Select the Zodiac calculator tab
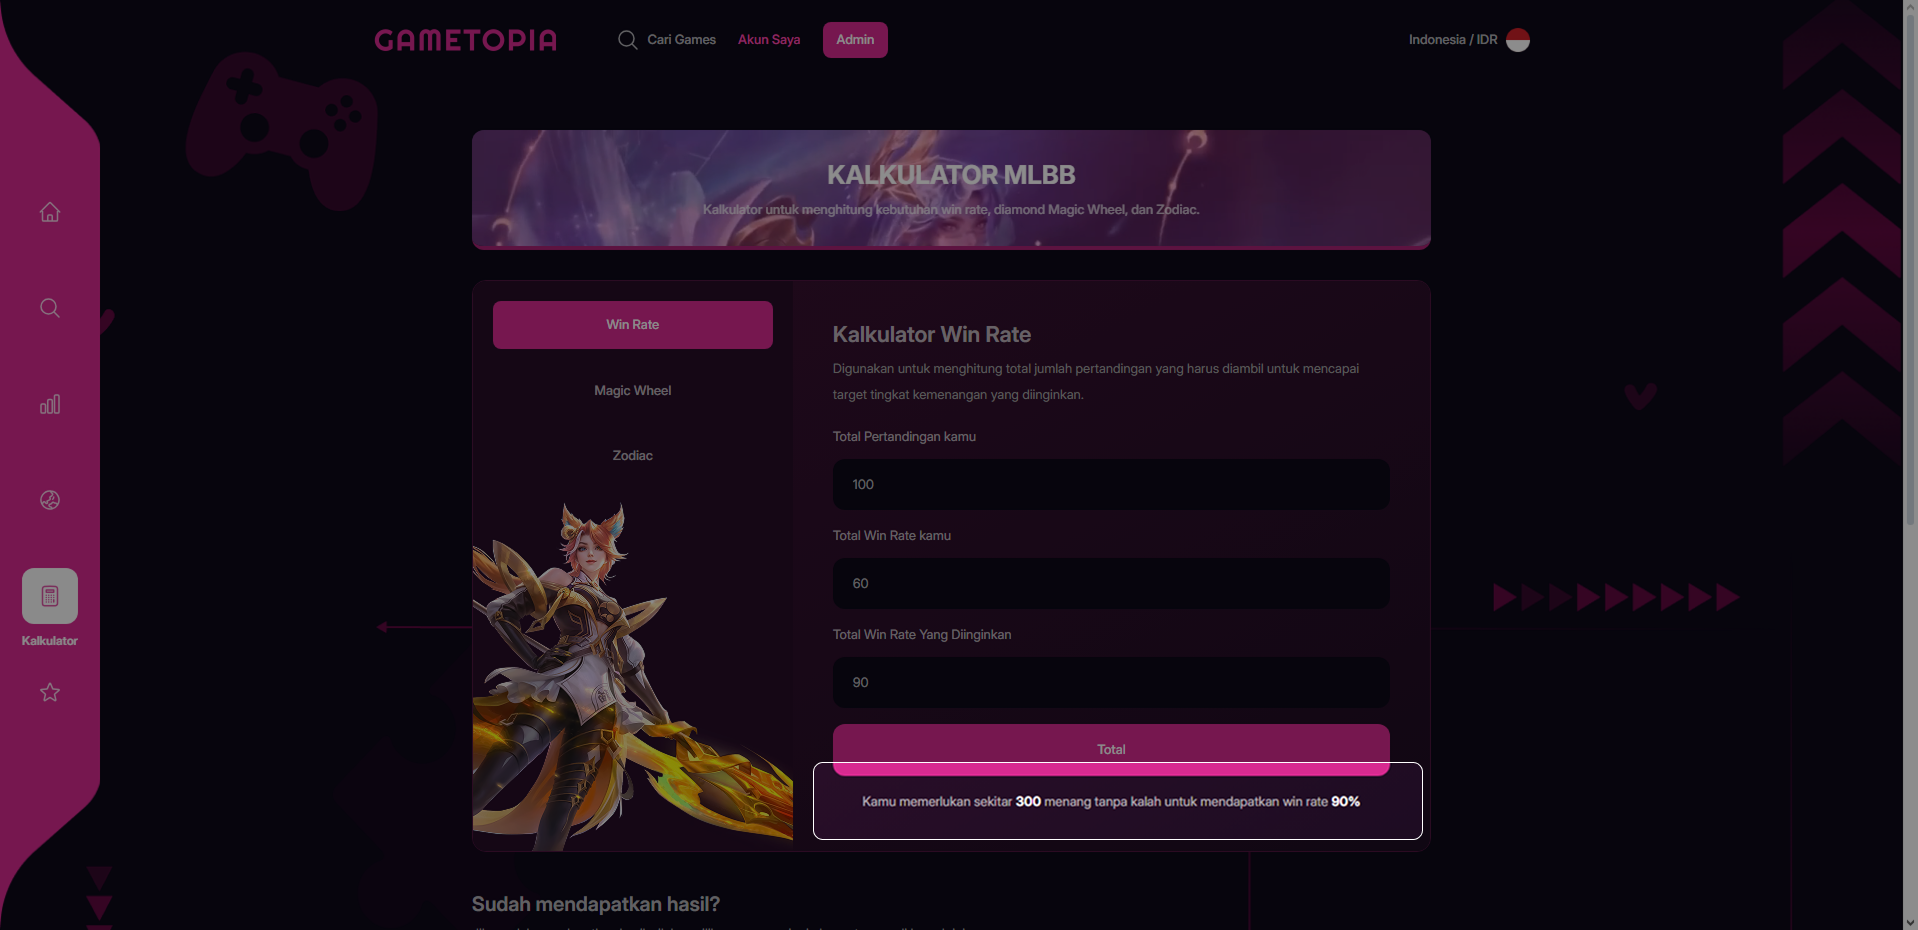The height and width of the screenshot is (930, 1918). point(633,456)
